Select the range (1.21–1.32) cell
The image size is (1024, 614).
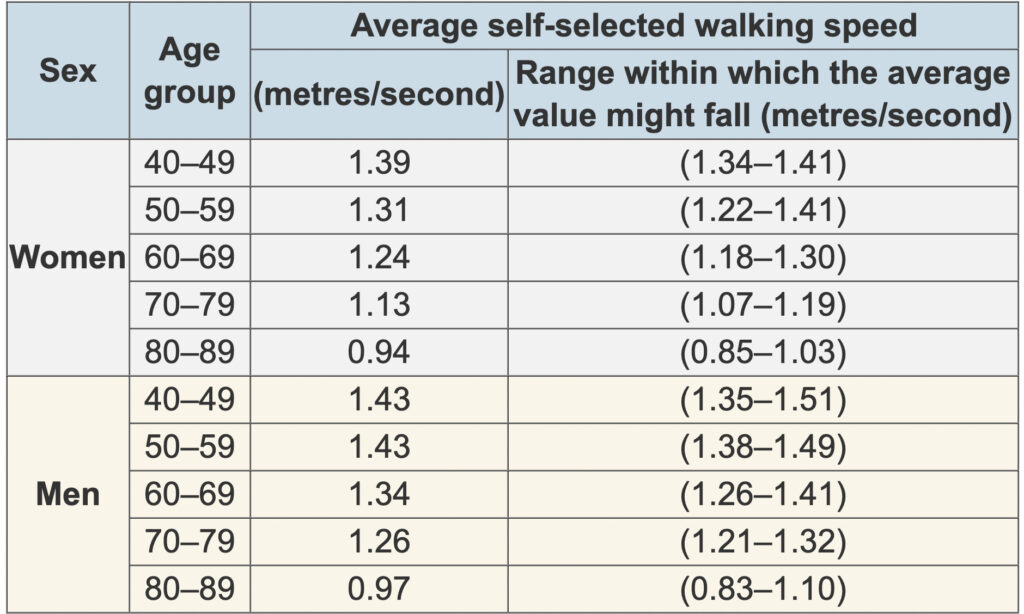763,541
